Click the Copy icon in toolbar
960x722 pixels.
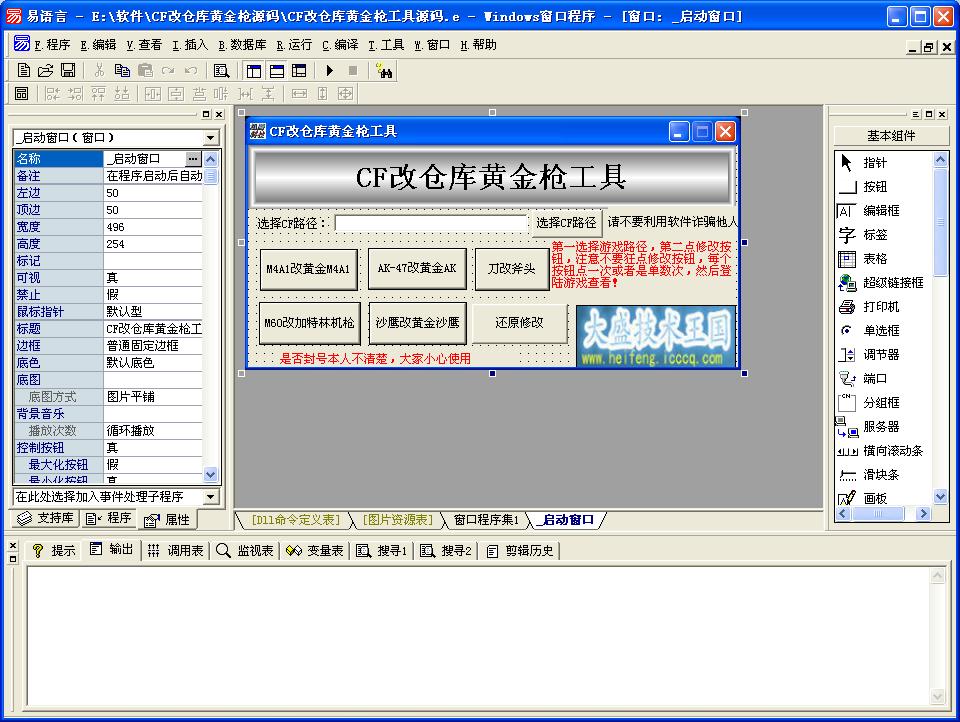click(x=122, y=71)
